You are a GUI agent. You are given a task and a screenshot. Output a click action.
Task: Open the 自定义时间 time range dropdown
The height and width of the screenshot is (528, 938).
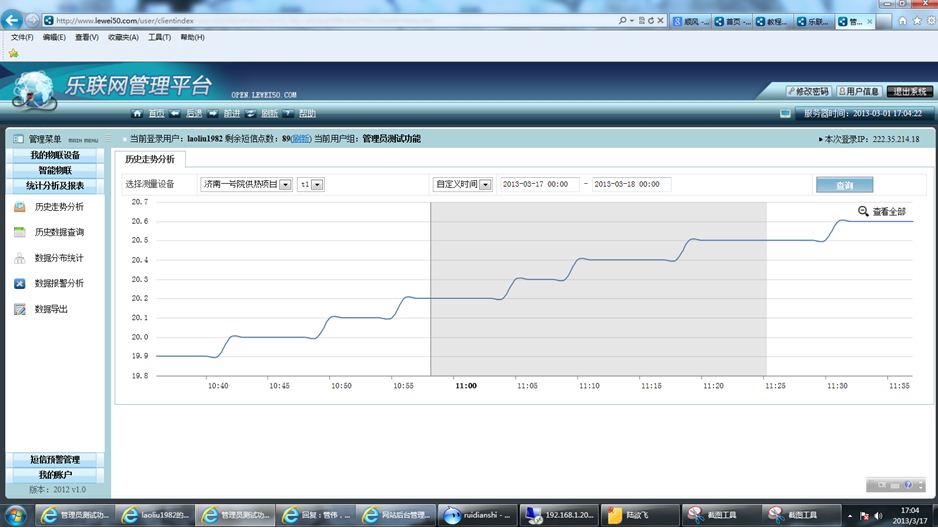coord(485,185)
